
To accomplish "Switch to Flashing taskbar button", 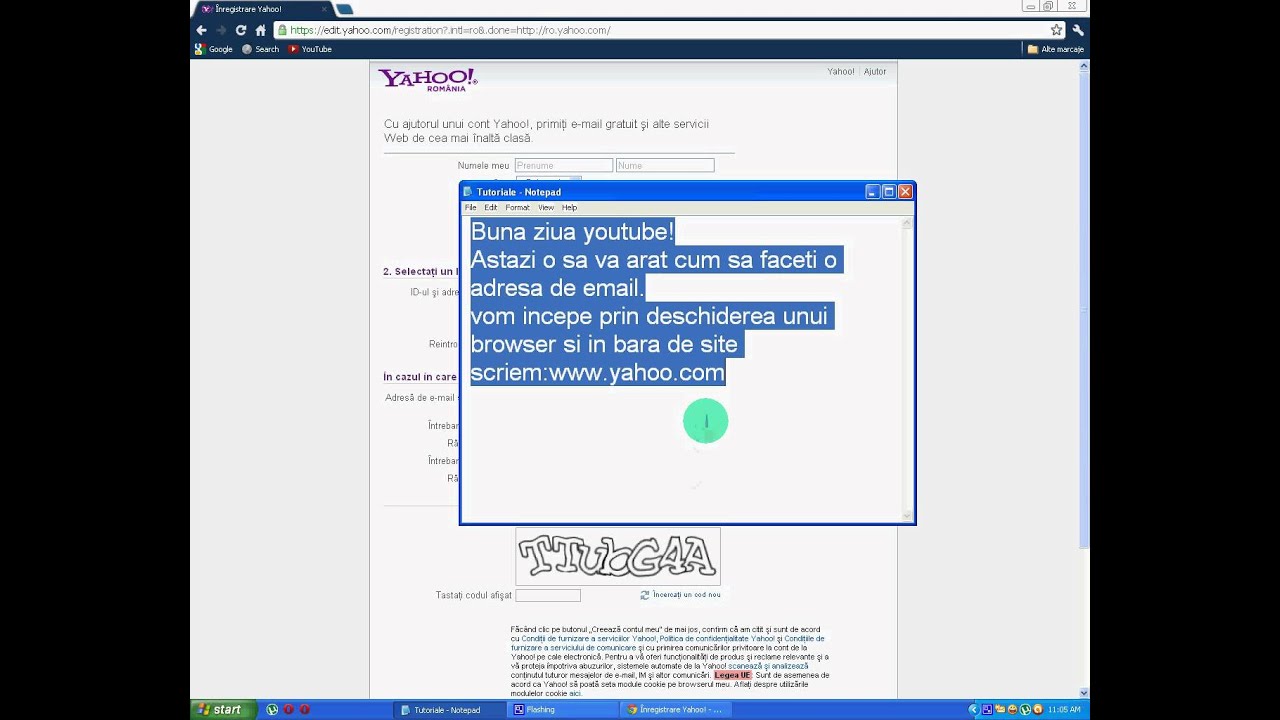I will point(560,710).
